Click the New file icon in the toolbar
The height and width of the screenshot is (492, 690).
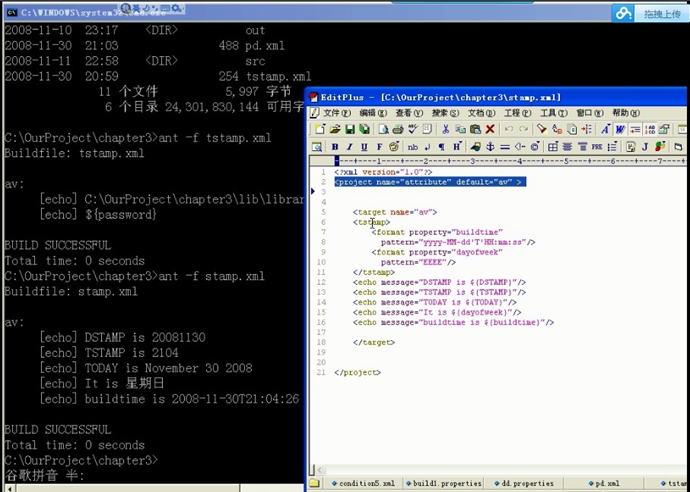tap(320, 129)
